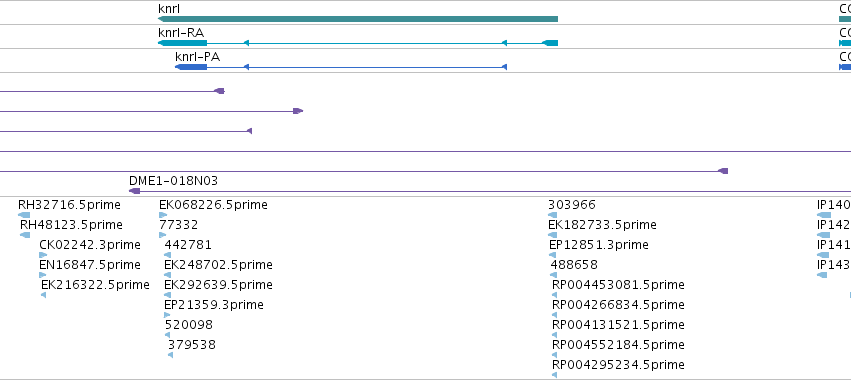Select the 379538 feature arrow

pyautogui.click(x=170, y=355)
